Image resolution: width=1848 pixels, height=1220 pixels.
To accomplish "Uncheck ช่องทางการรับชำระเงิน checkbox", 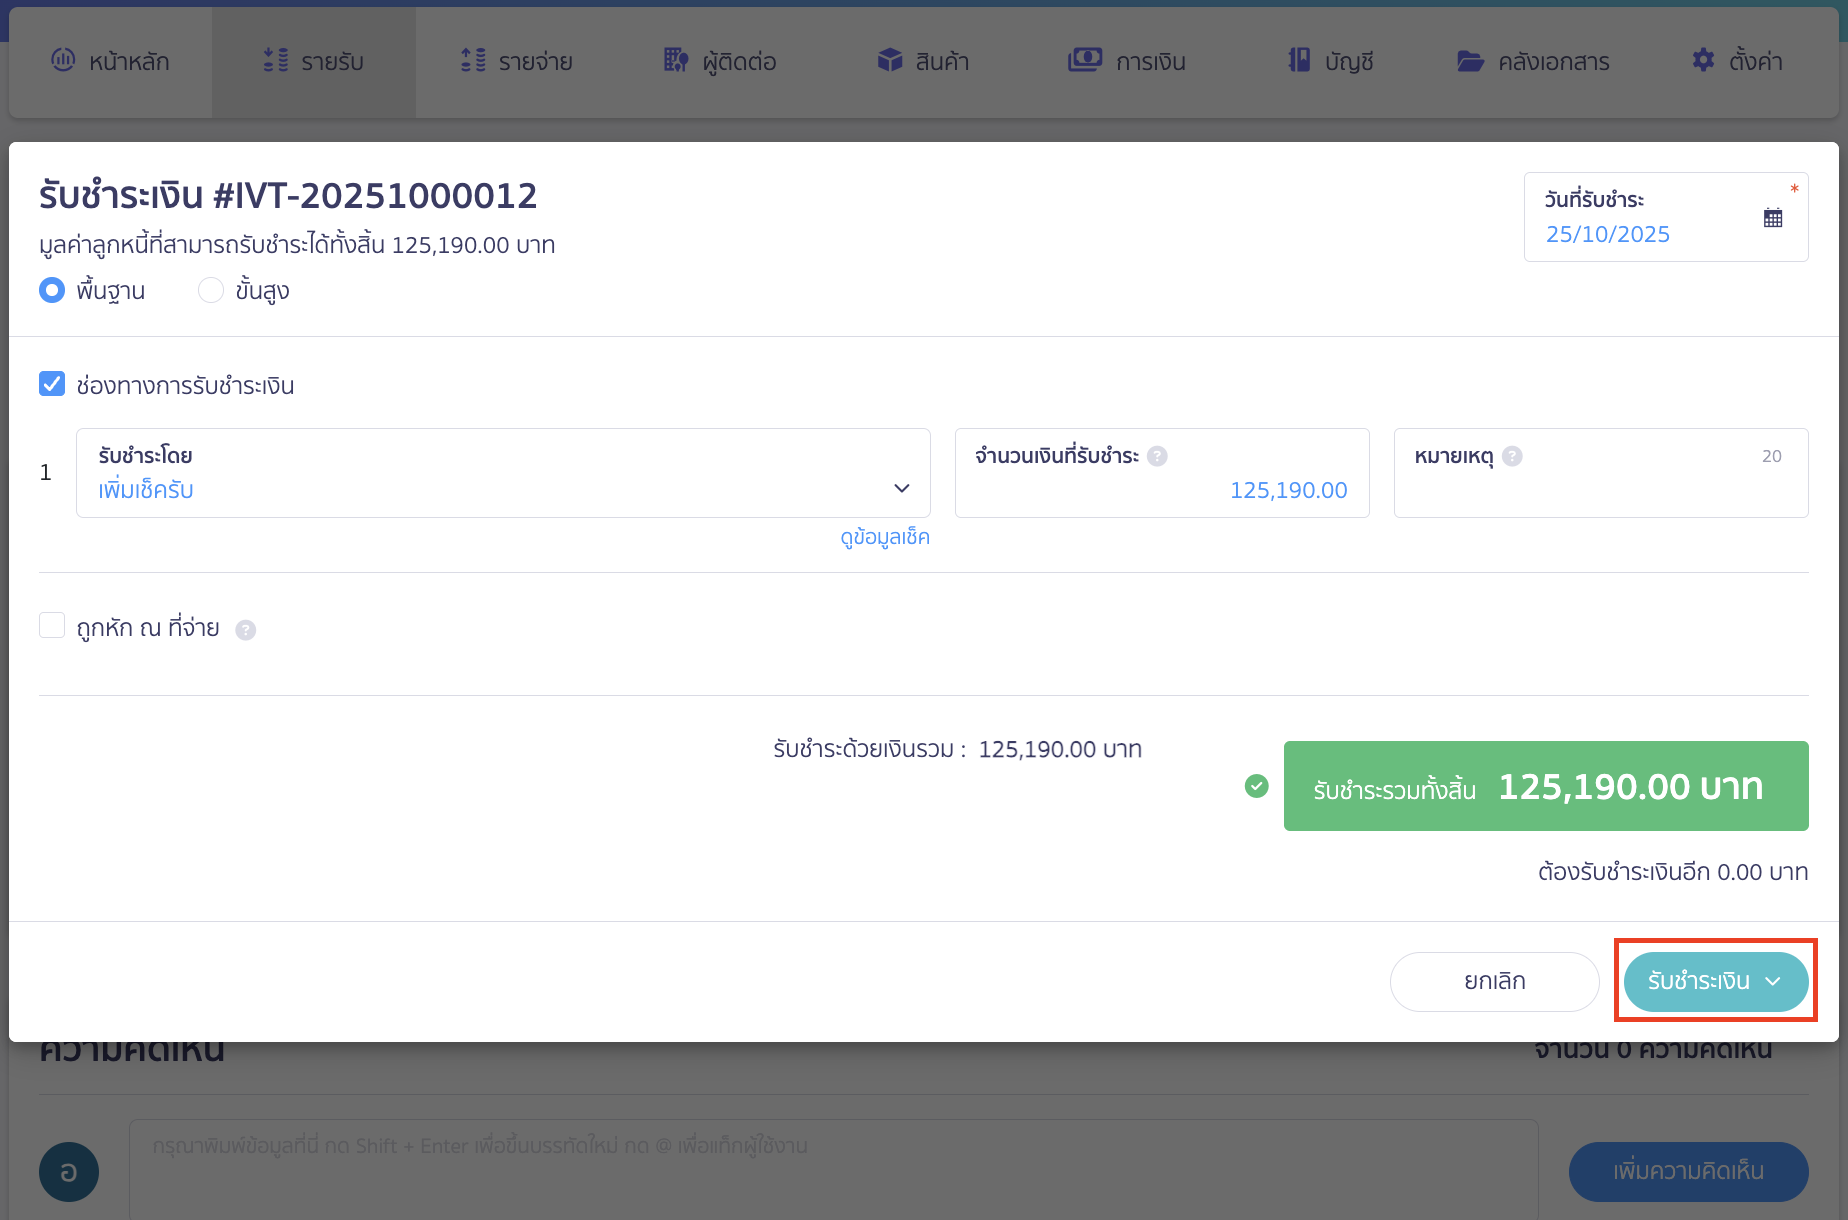I will pos(52,384).
